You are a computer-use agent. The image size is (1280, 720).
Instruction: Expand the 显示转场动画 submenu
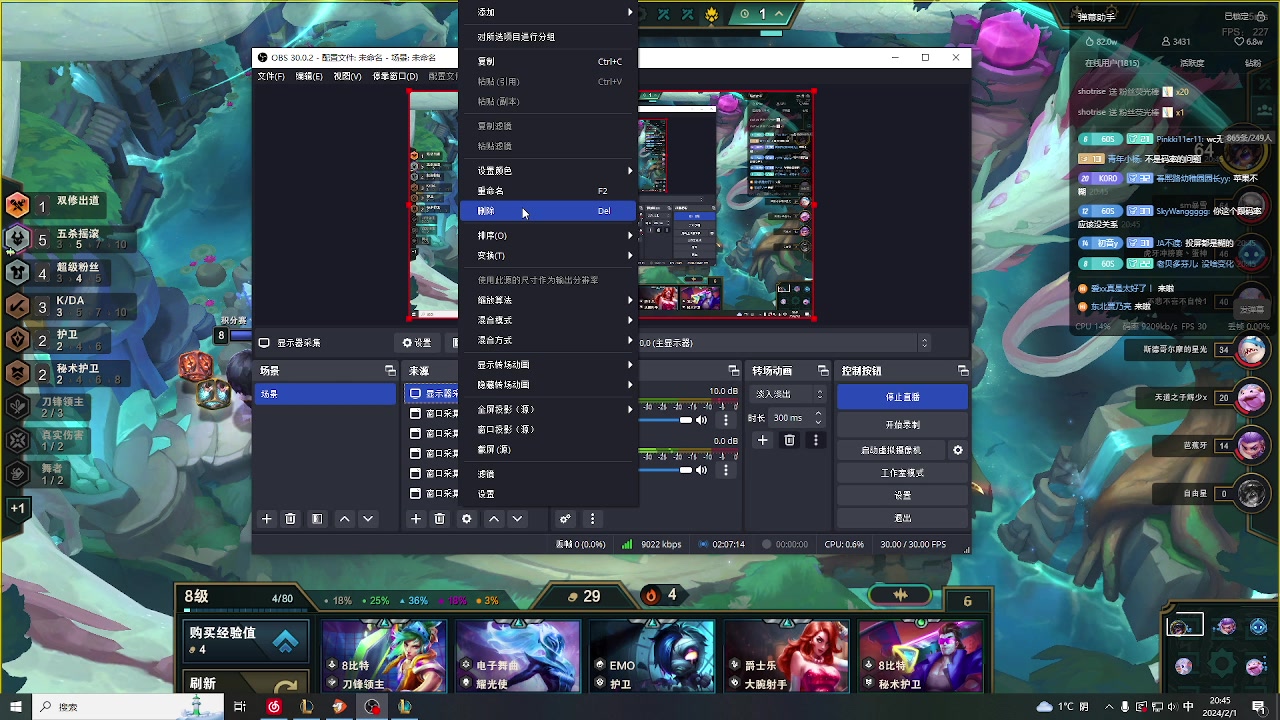549,365
